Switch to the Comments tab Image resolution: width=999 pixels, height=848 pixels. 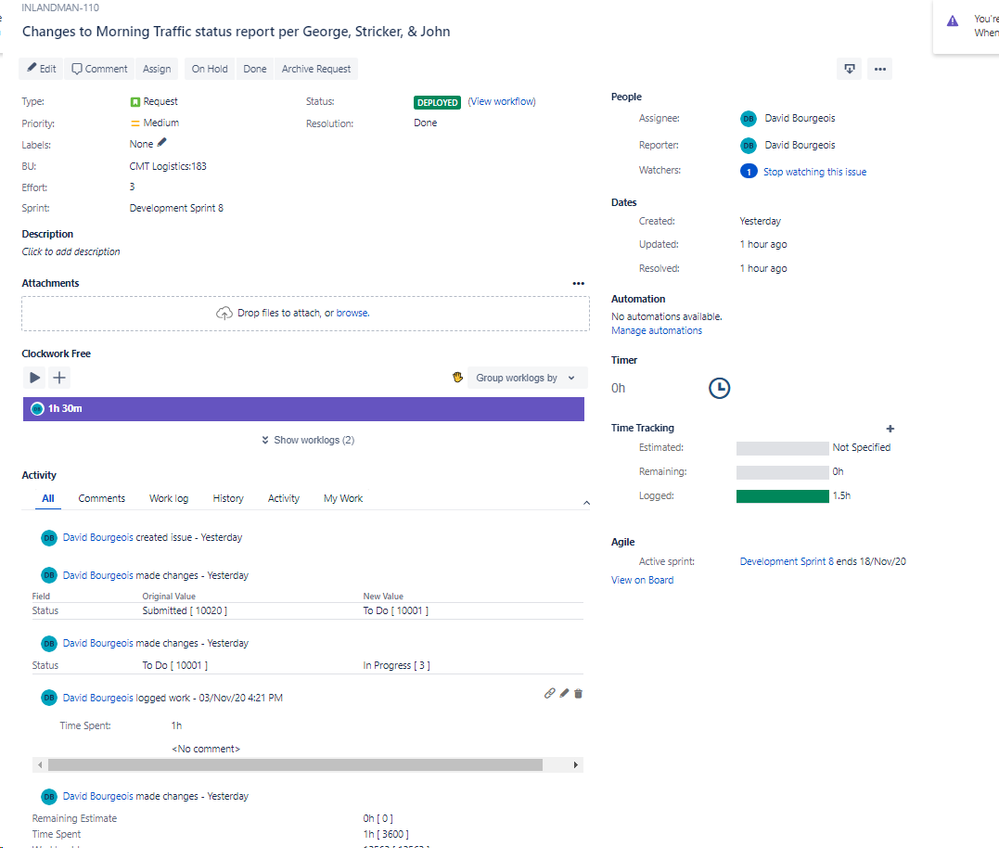[x=102, y=498]
